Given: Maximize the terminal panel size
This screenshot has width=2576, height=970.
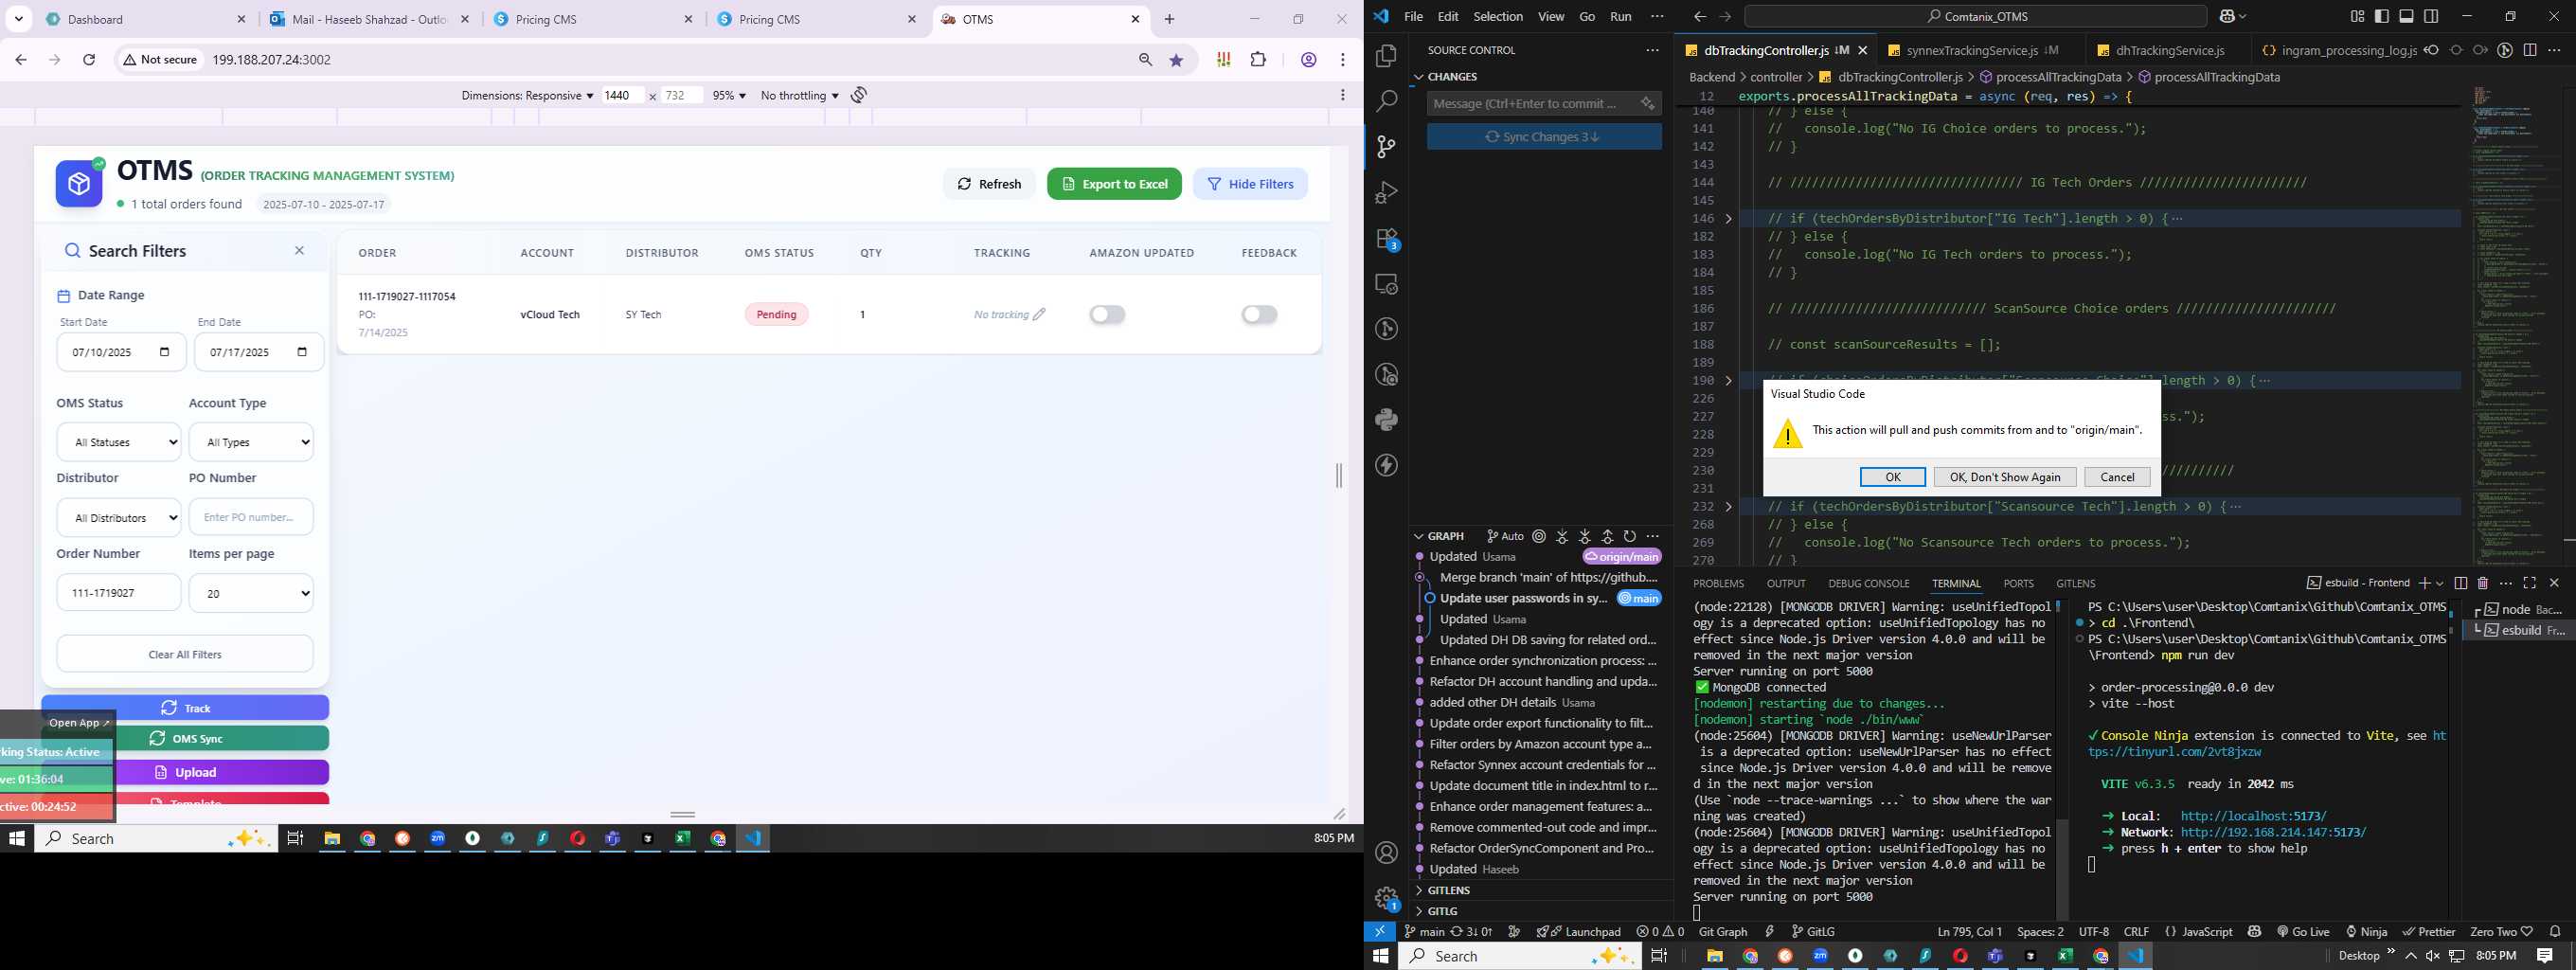Looking at the screenshot, I should [x=2530, y=583].
